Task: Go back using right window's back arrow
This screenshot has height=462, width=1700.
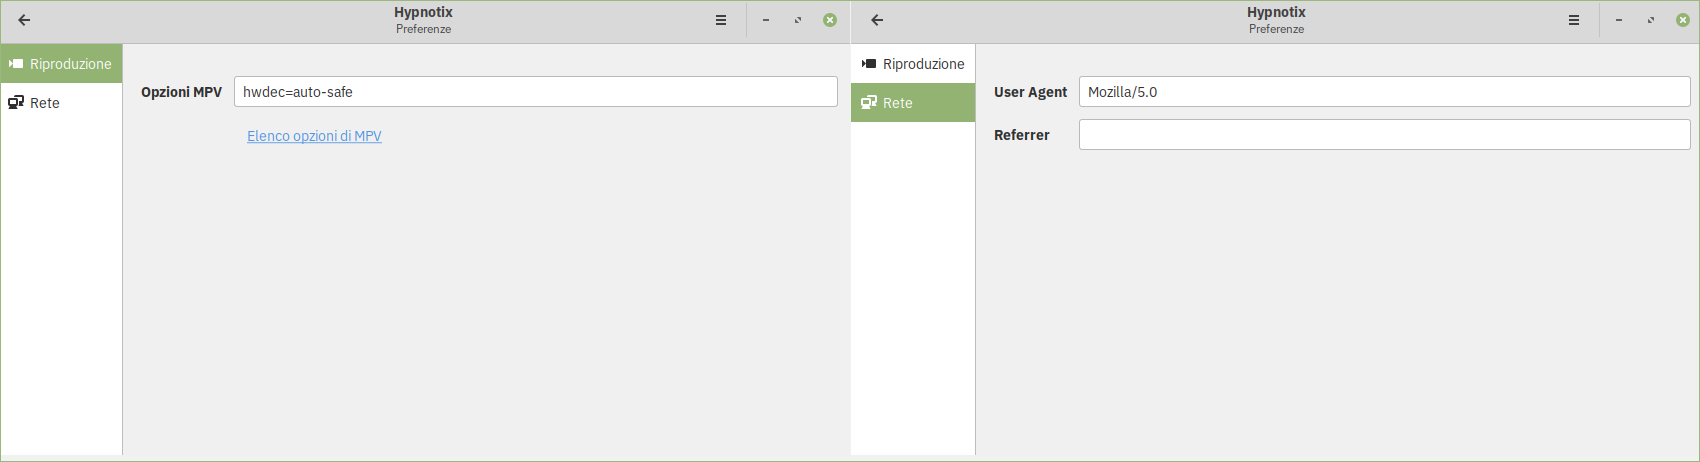Action: (x=877, y=20)
